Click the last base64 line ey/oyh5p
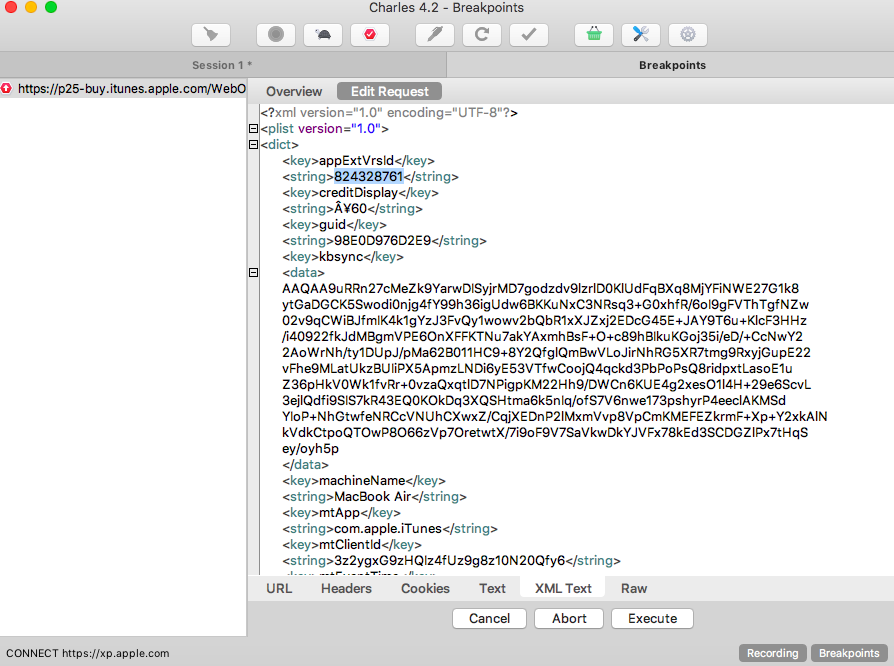 tap(310, 449)
